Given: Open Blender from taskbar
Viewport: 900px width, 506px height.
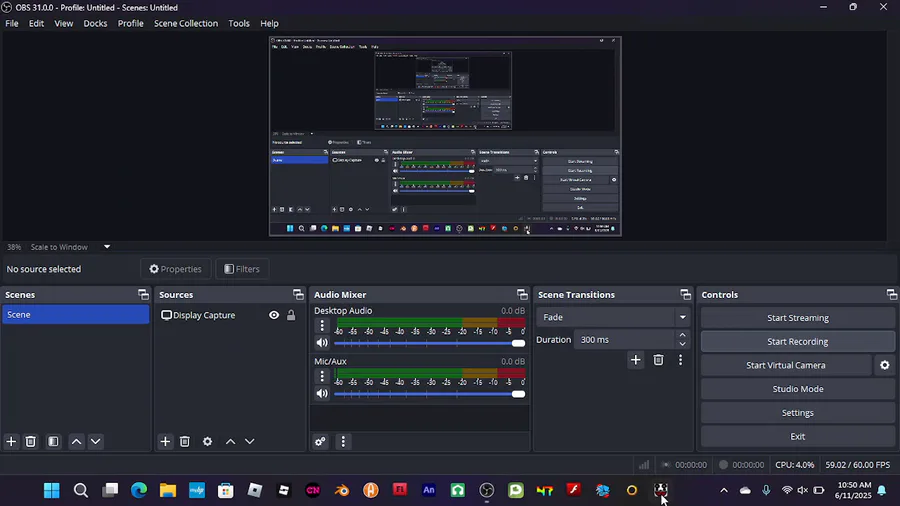Looking at the screenshot, I should (x=342, y=490).
